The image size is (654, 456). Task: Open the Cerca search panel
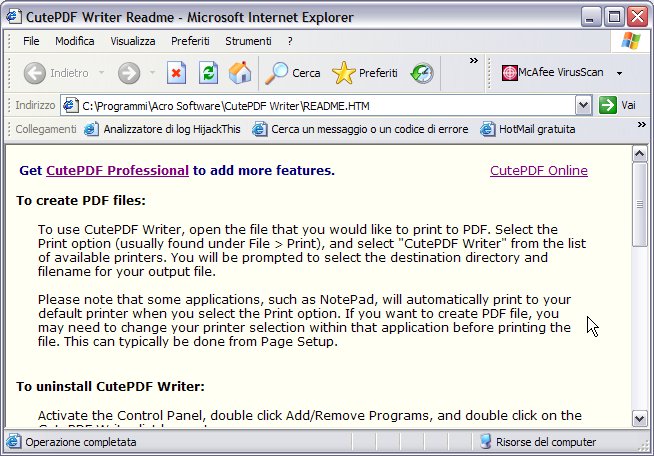coord(292,73)
